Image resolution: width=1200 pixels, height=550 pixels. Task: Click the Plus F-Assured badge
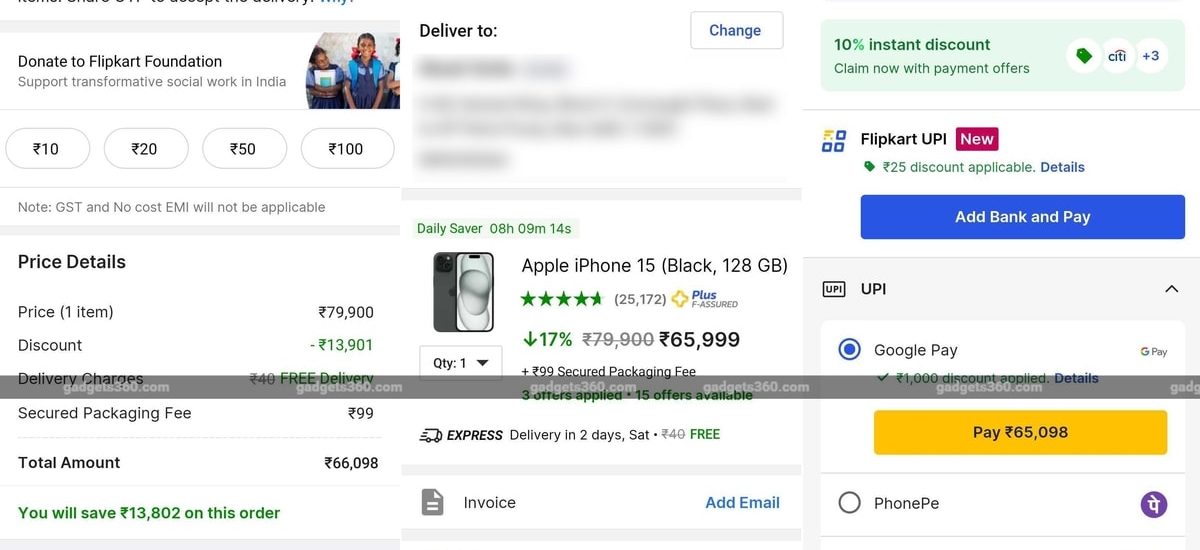705,299
